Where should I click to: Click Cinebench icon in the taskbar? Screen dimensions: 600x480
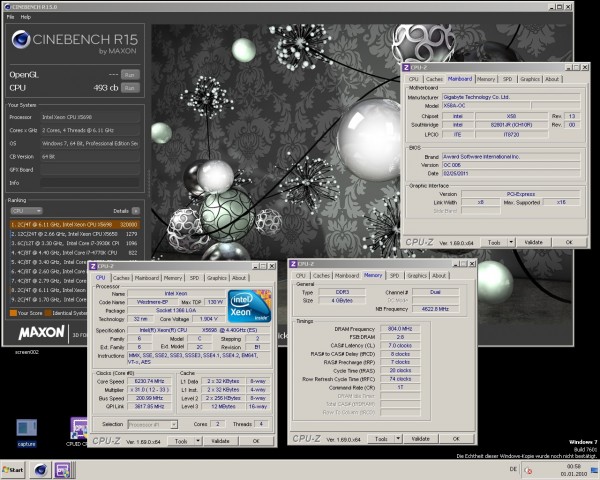(41, 470)
